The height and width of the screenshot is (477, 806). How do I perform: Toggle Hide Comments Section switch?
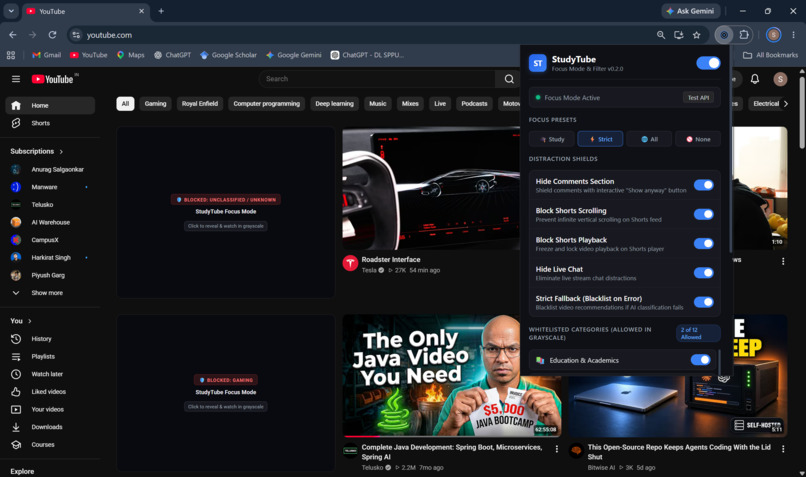tap(704, 185)
